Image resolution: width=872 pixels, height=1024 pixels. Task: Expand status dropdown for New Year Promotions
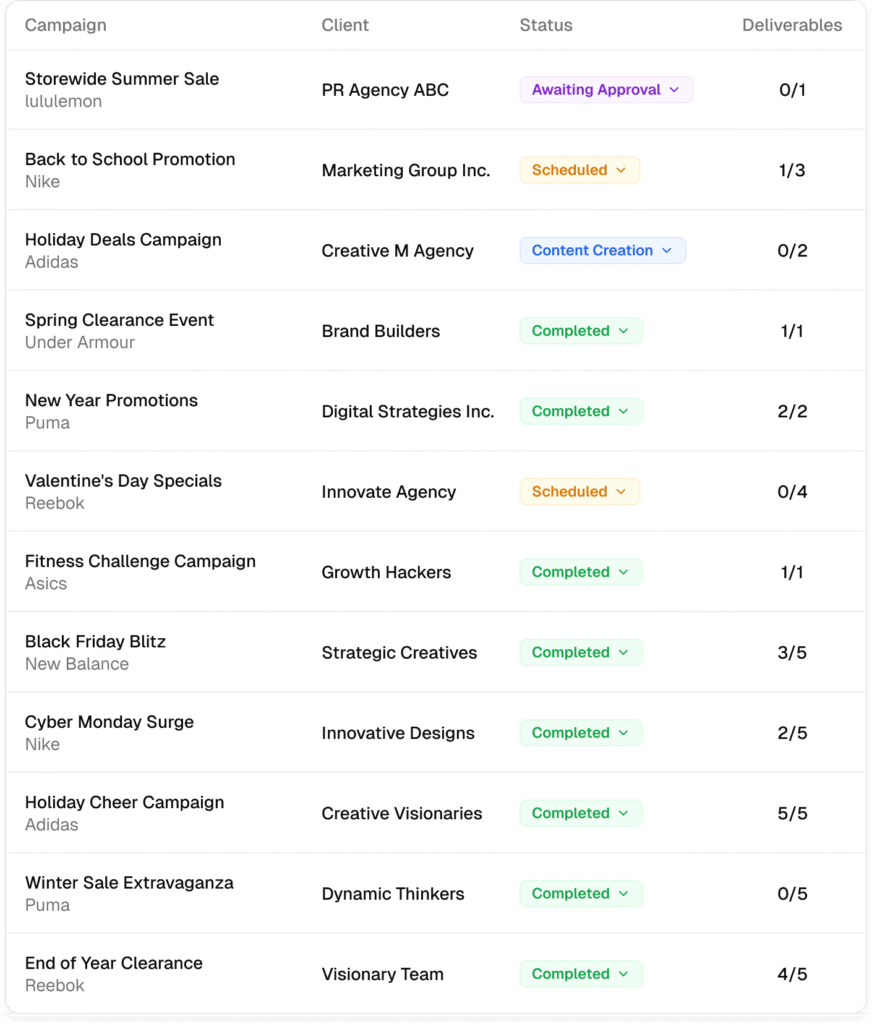580,411
